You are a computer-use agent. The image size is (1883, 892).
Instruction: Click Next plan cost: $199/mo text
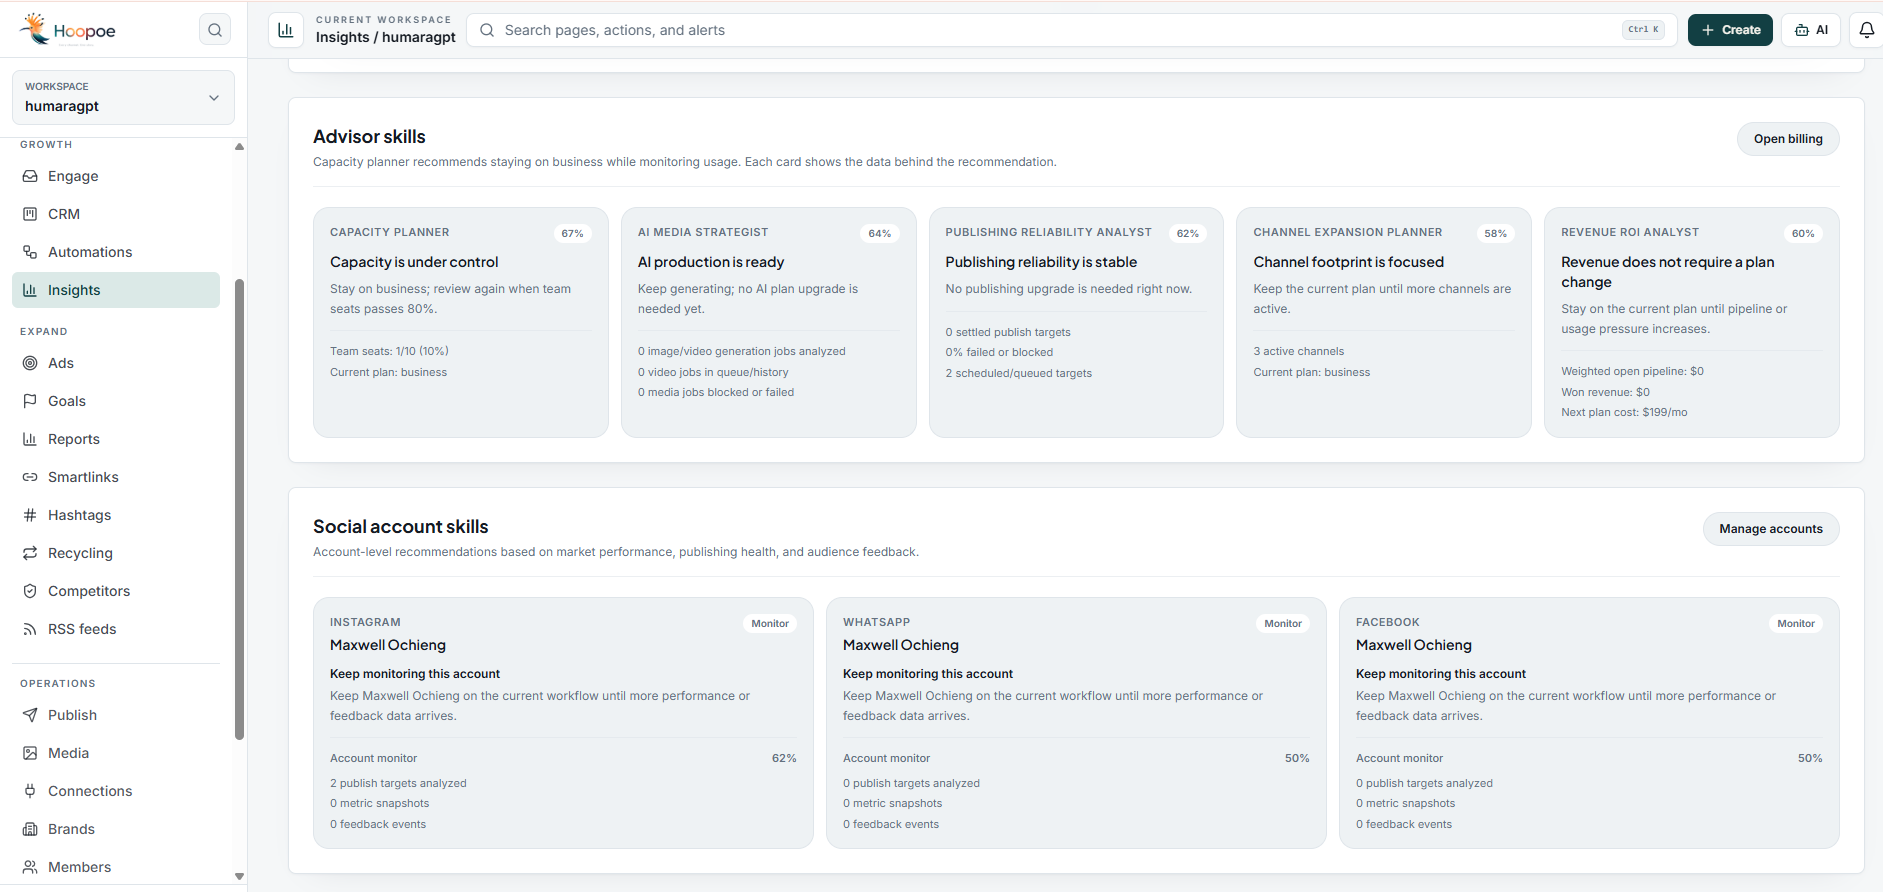tap(1624, 412)
